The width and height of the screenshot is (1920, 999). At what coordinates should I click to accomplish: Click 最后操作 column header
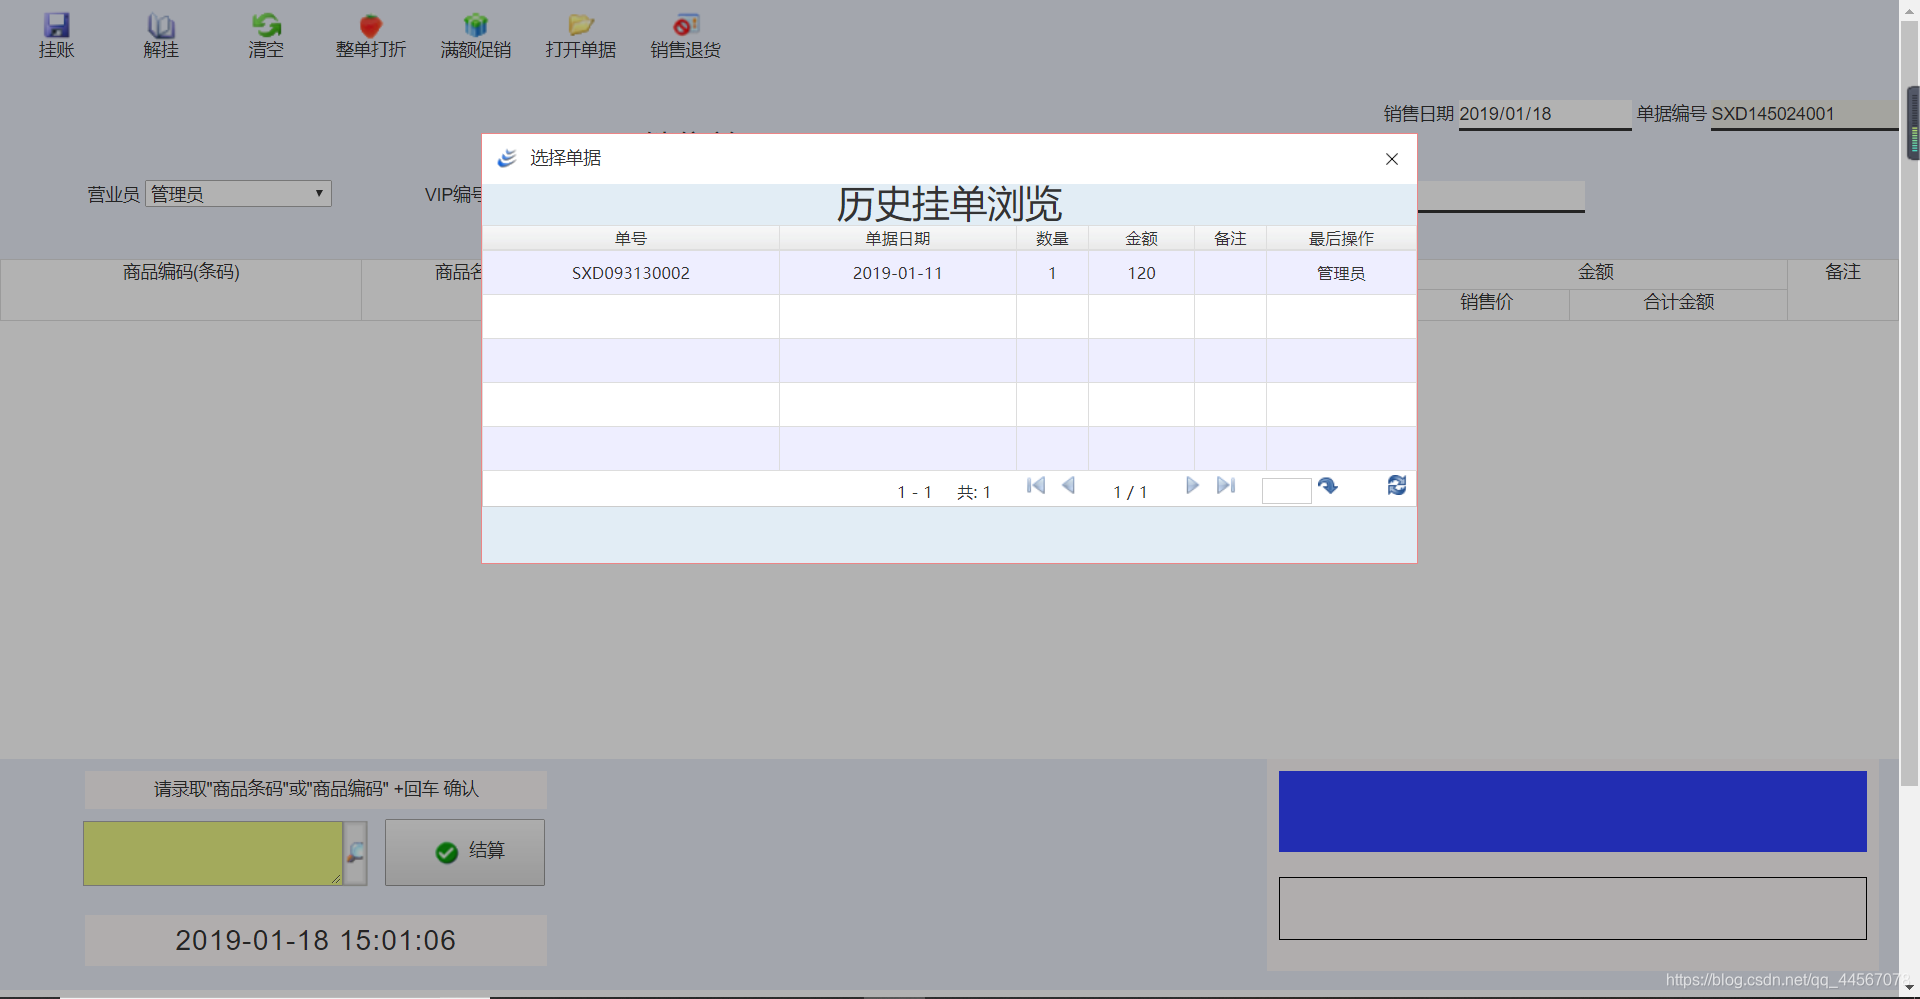tap(1341, 238)
